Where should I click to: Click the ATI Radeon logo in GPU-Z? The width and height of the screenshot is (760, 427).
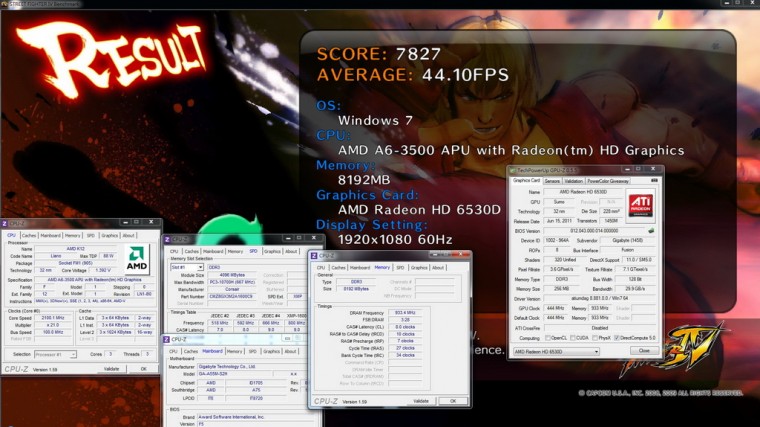coord(639,205)
